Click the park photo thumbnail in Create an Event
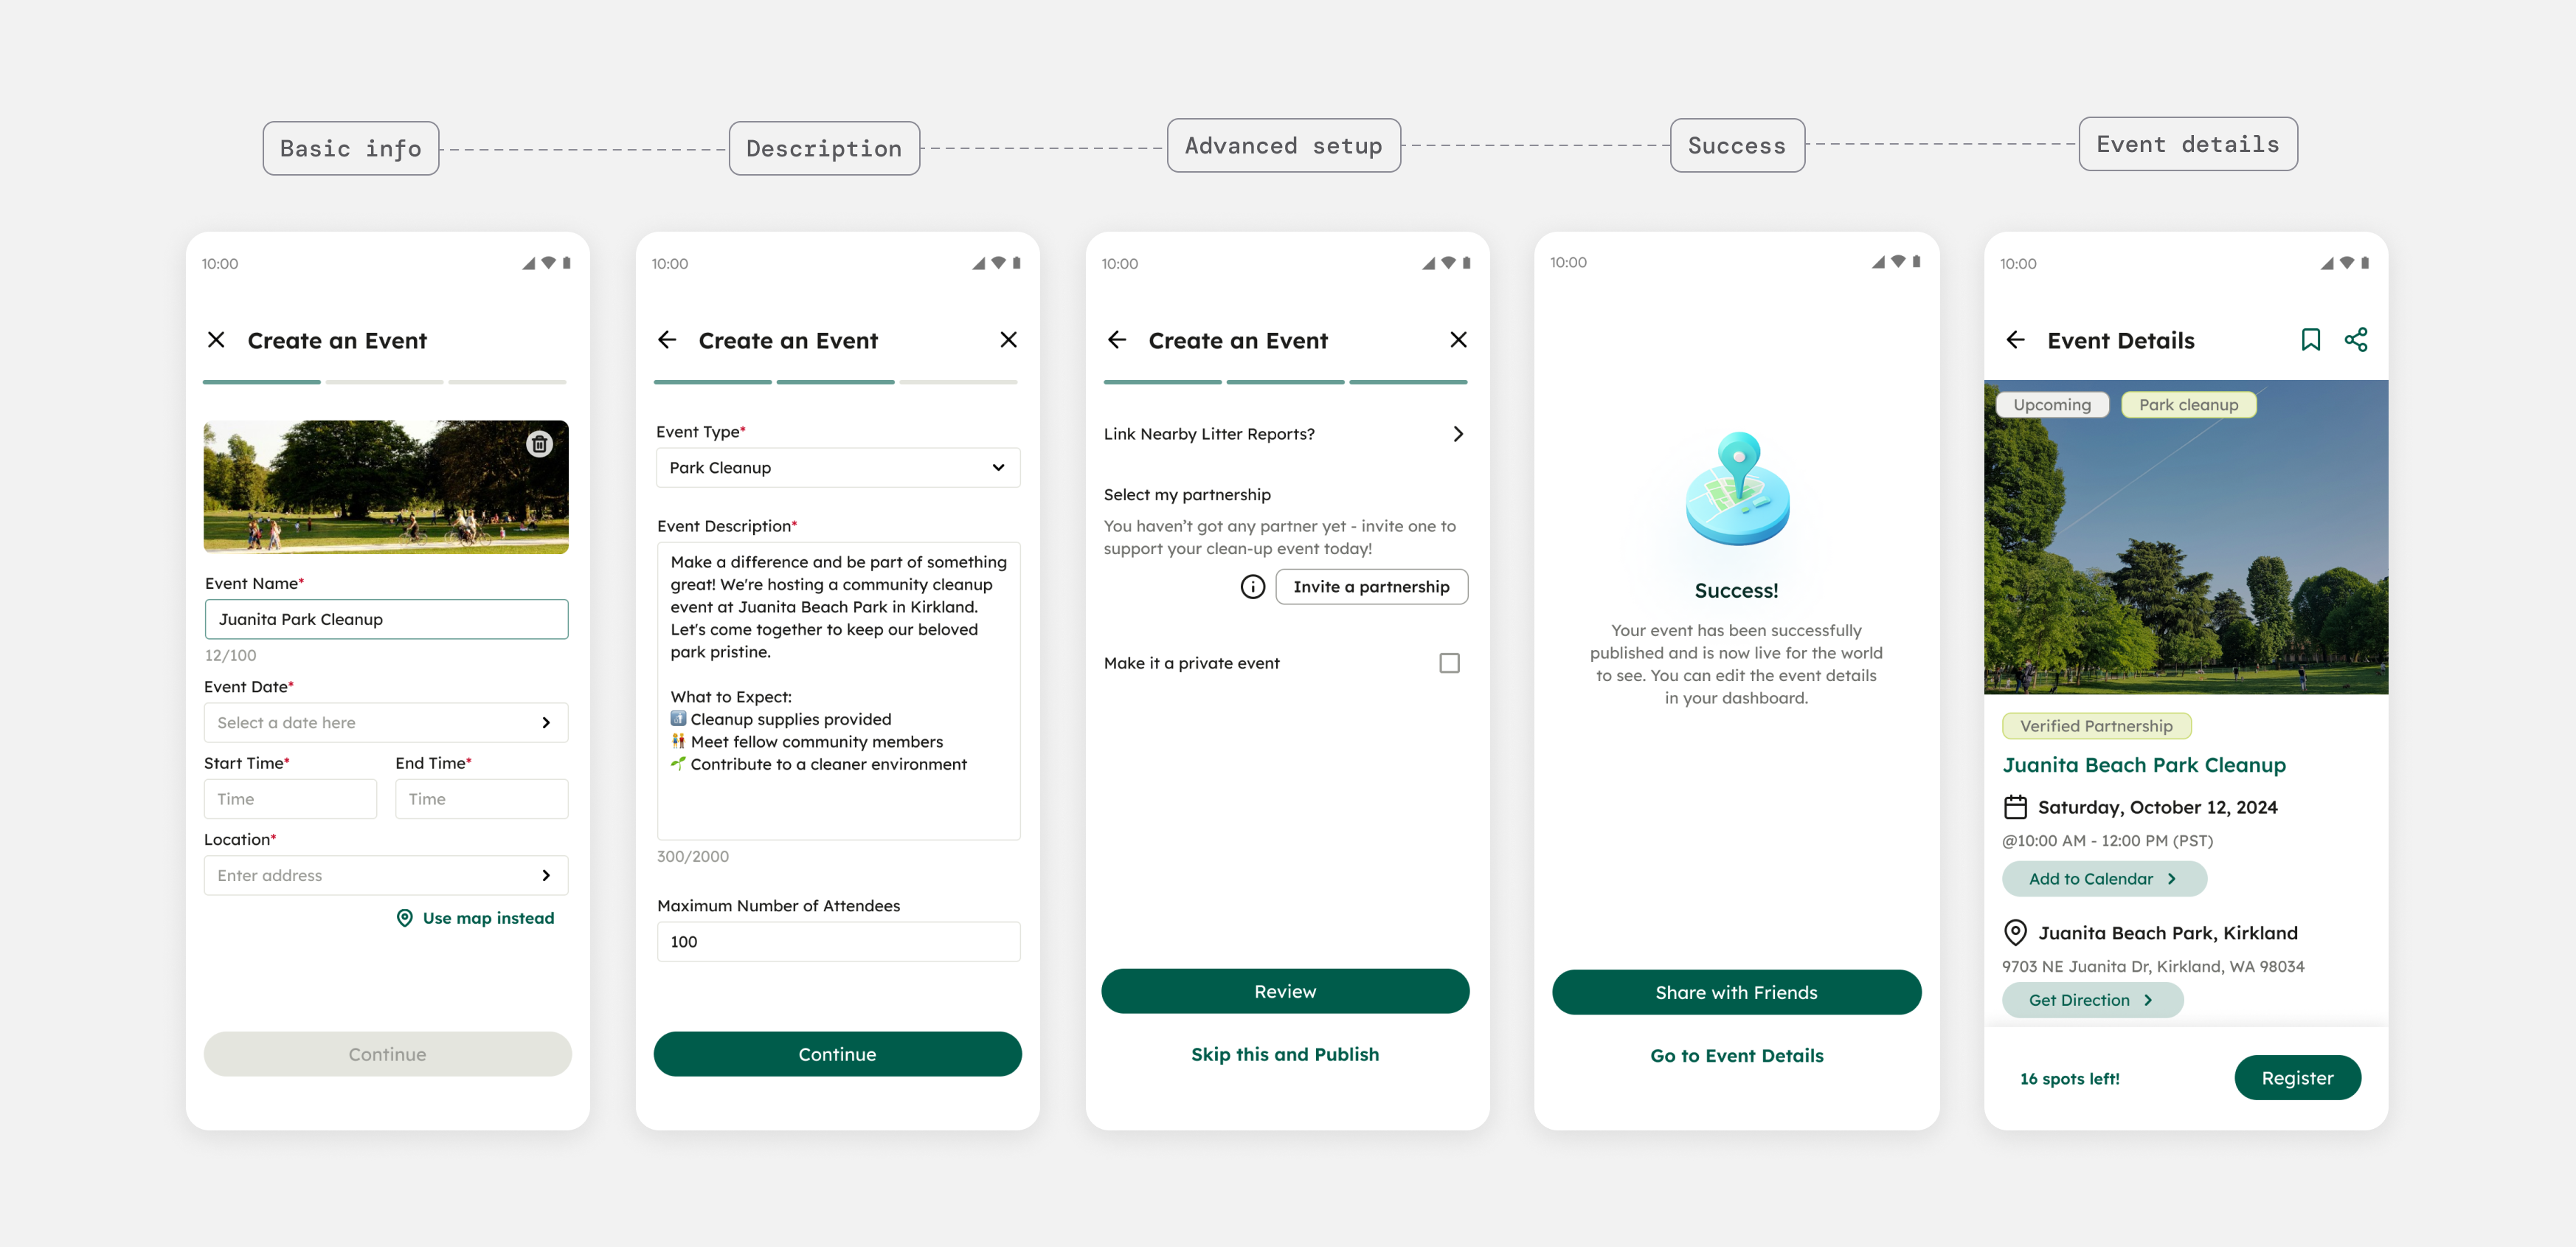This screenshot has width=2576, height=1247. pyautogui.click(x=386, y=486)
